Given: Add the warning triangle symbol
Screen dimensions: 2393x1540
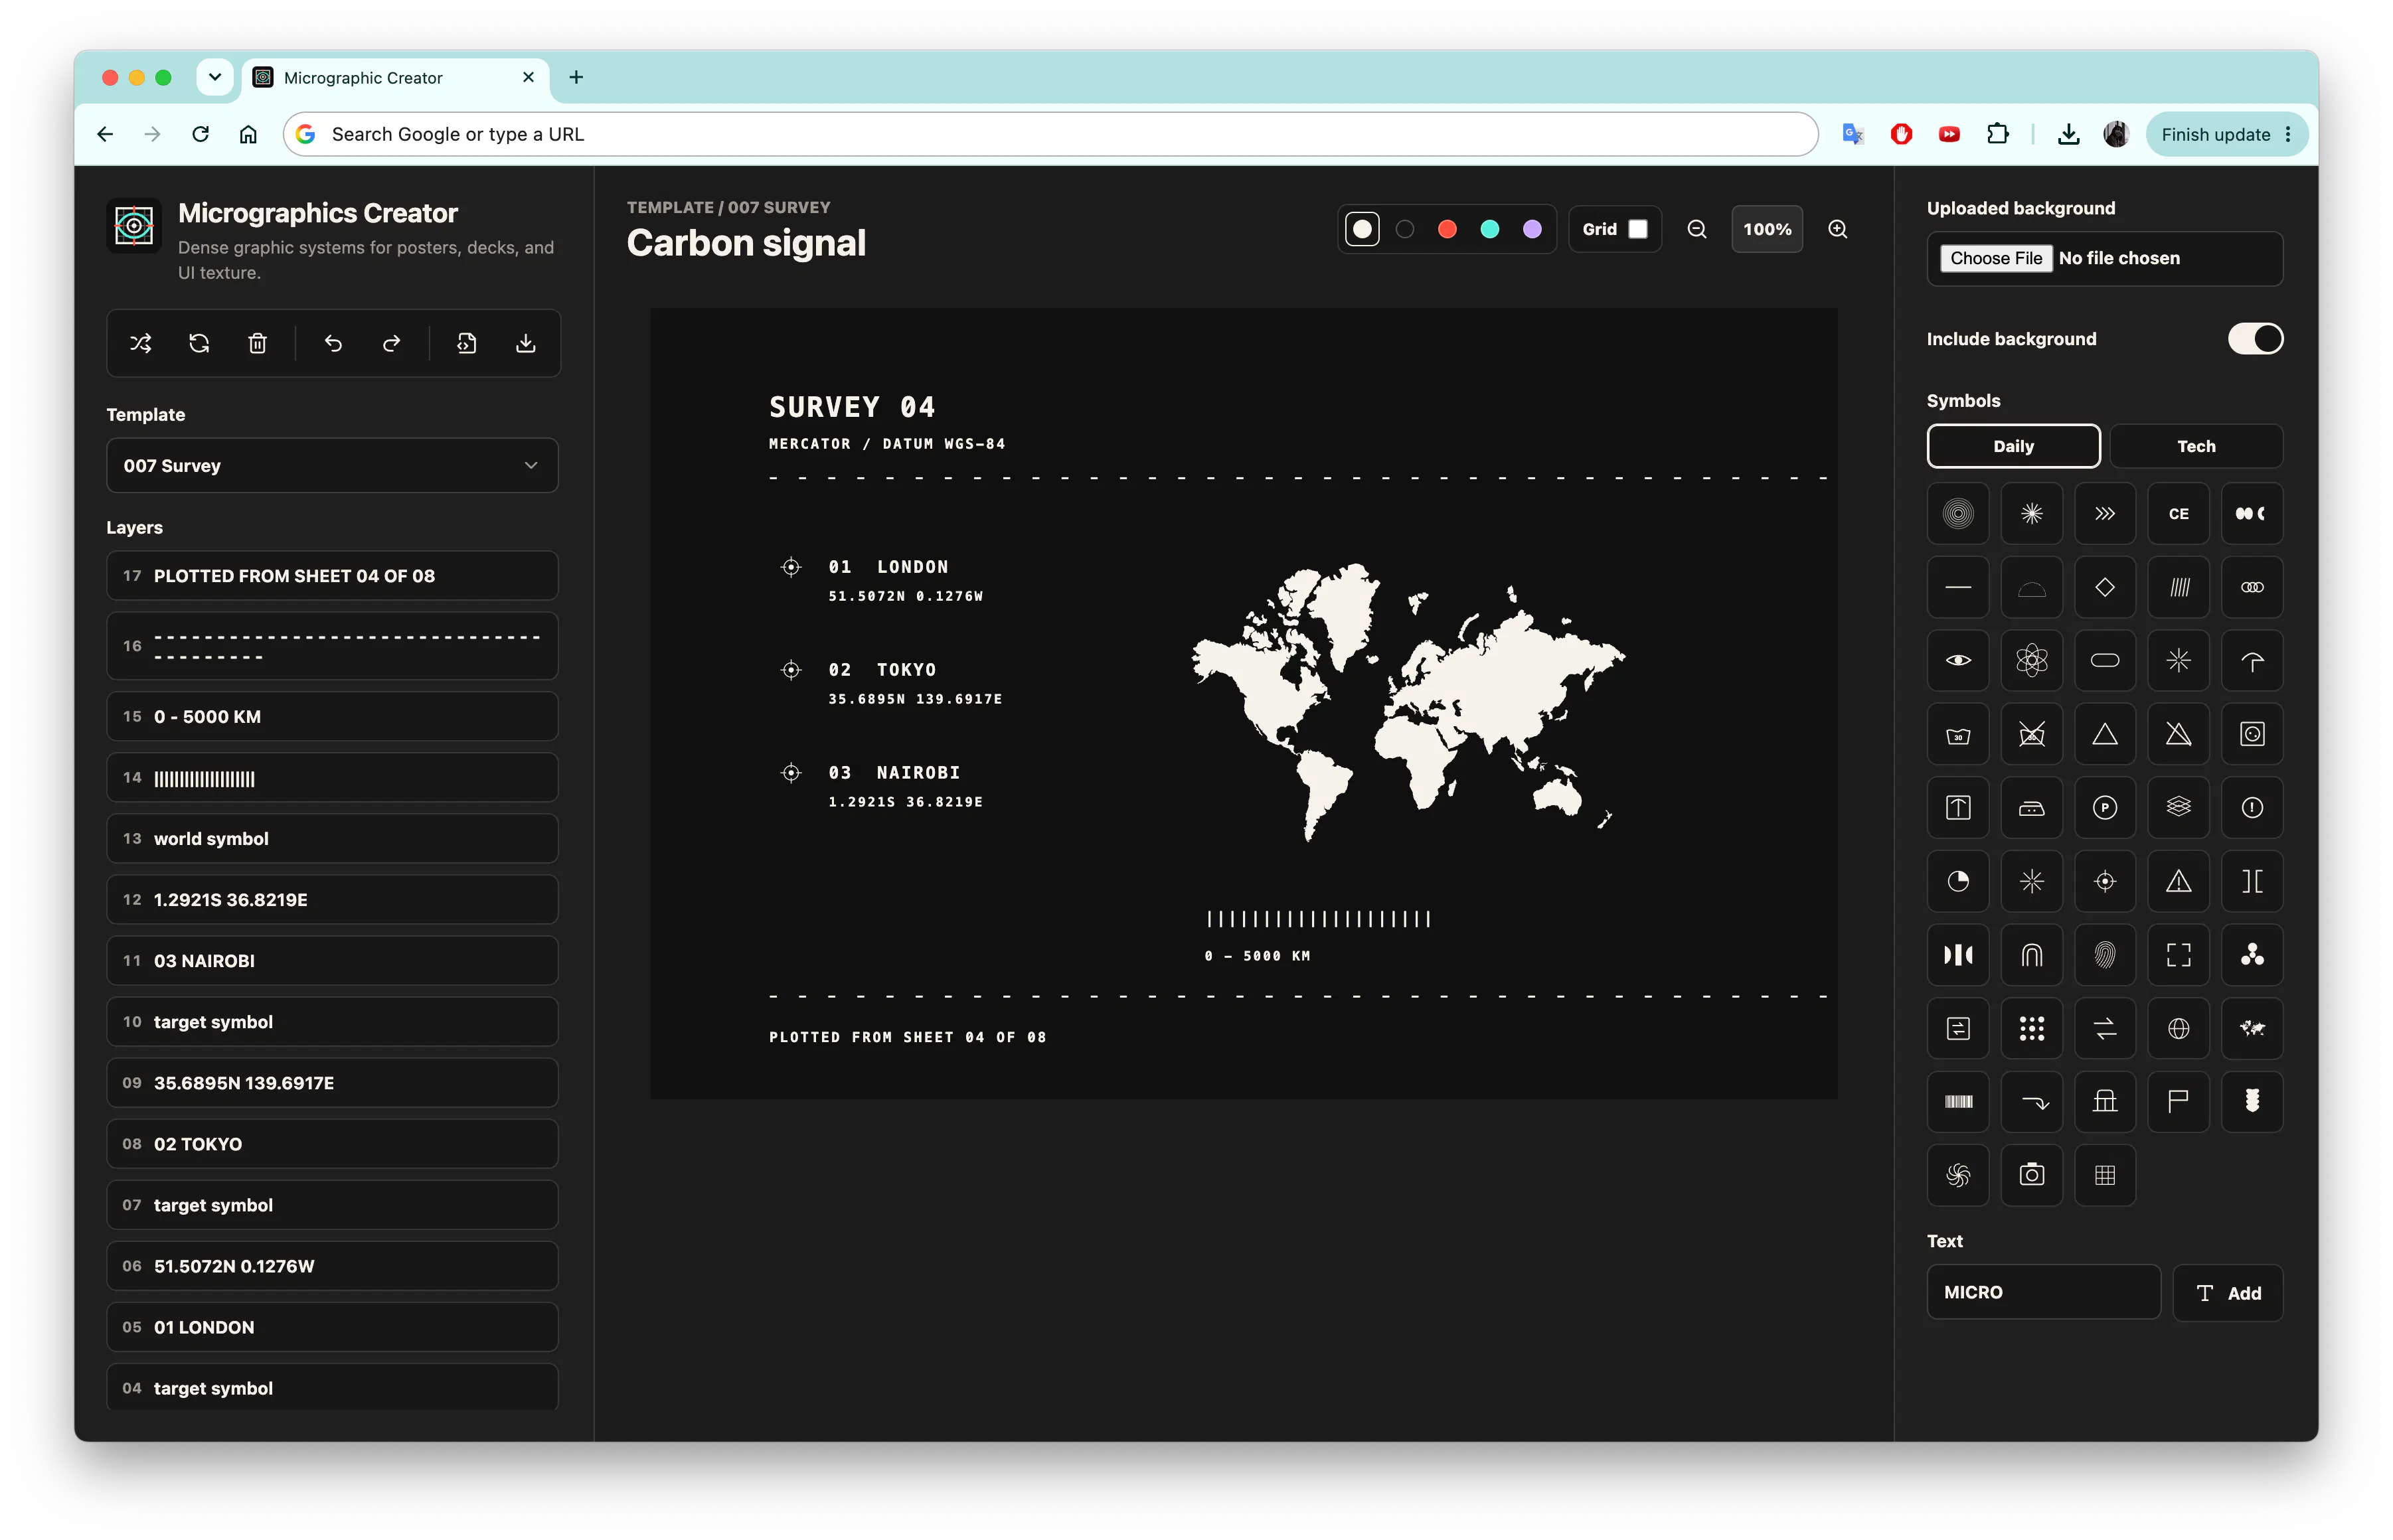Looking at the screenshot, I should 2178,881.
